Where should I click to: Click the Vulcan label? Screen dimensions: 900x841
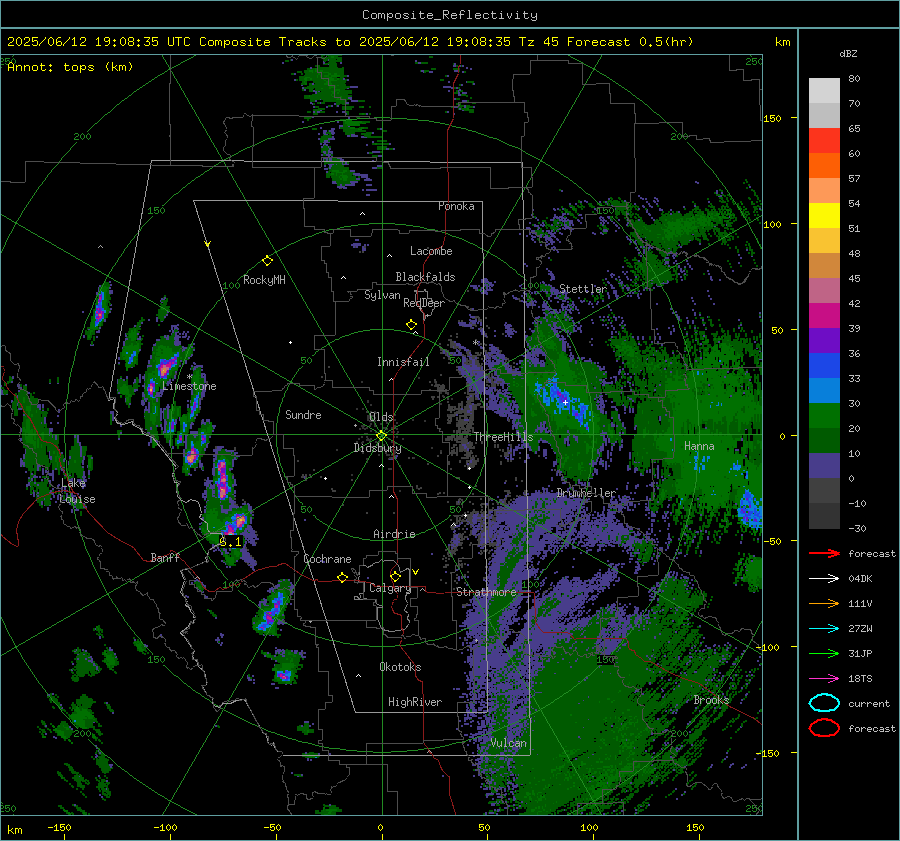[508, 743]
